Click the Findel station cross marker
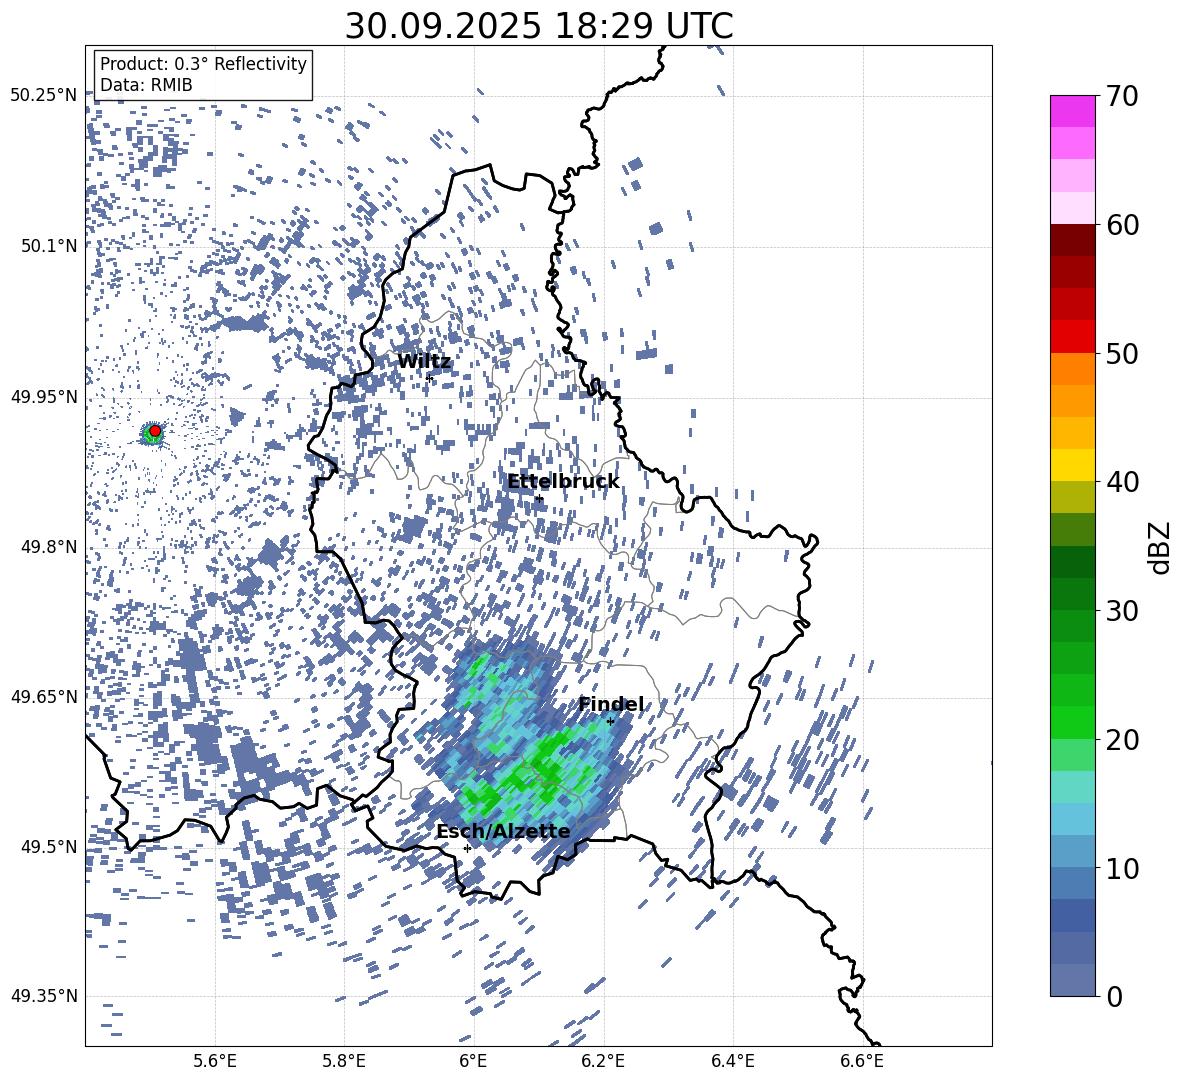The image size is (1184, 1081). (610, 721)
